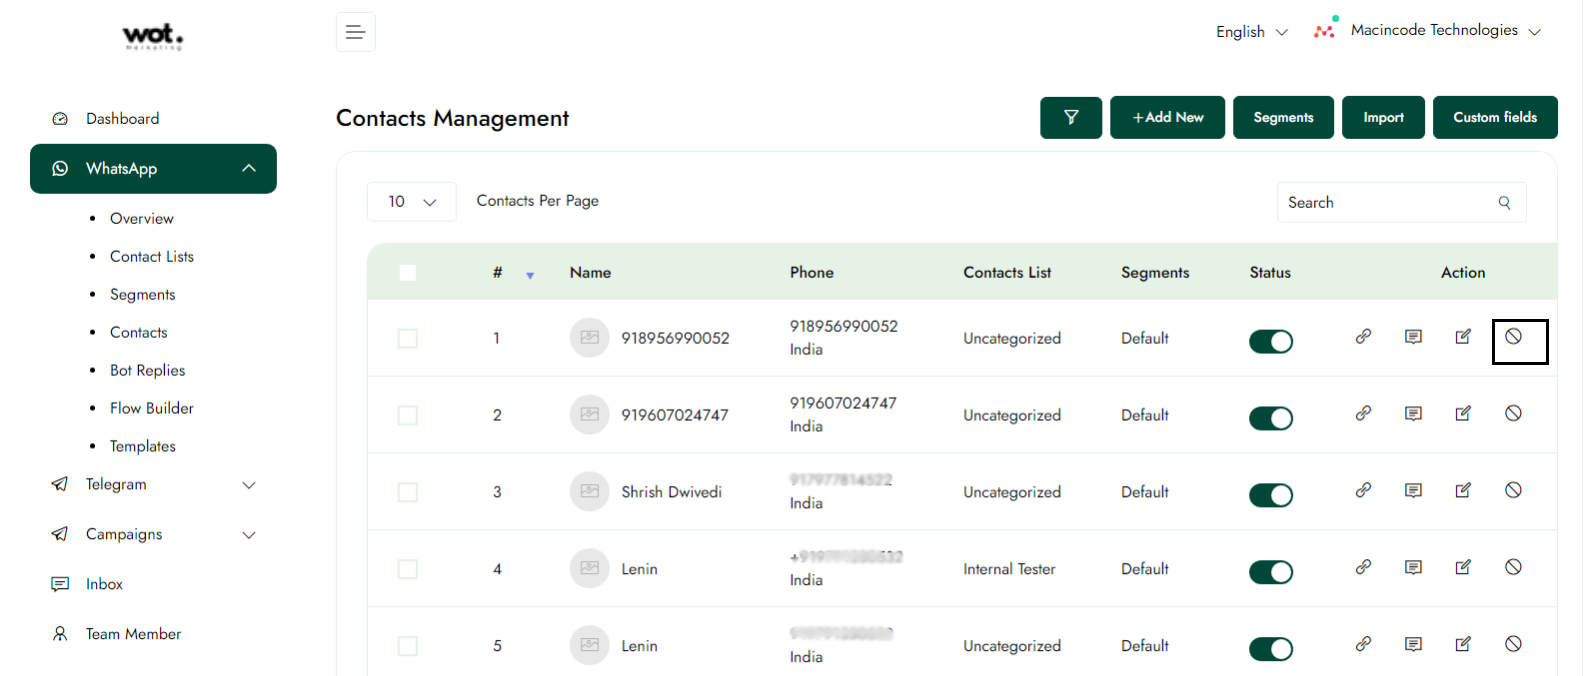The image size is (1584, 676).
Task: Click the link icon in row 4
Action: [1363, 568]
